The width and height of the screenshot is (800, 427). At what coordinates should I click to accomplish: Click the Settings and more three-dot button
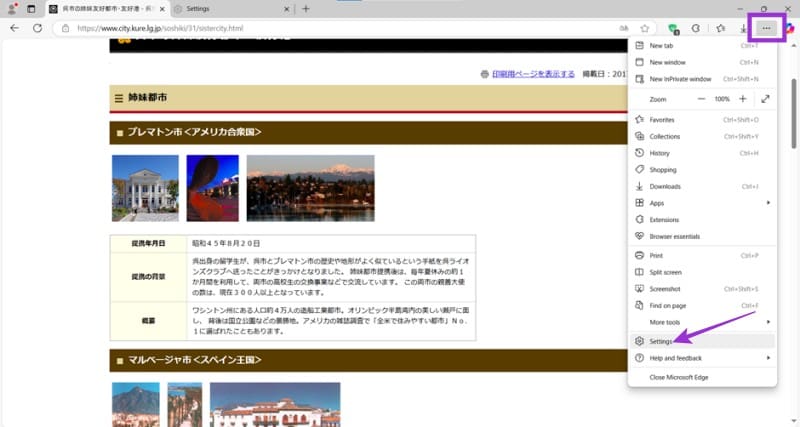[767, 28]
